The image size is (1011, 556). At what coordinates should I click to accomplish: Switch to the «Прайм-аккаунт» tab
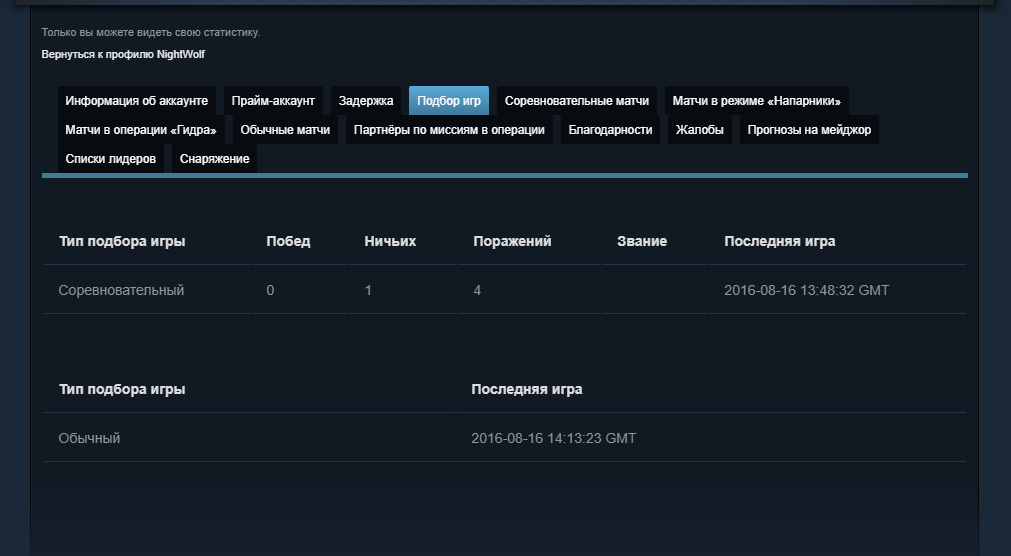coord(273,101)
